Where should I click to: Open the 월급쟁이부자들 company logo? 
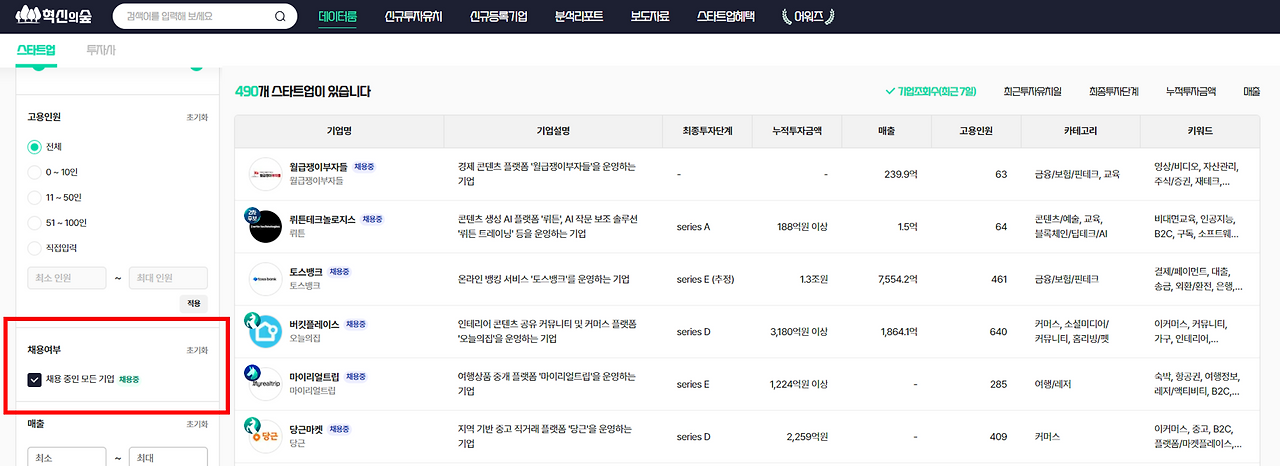265,174
